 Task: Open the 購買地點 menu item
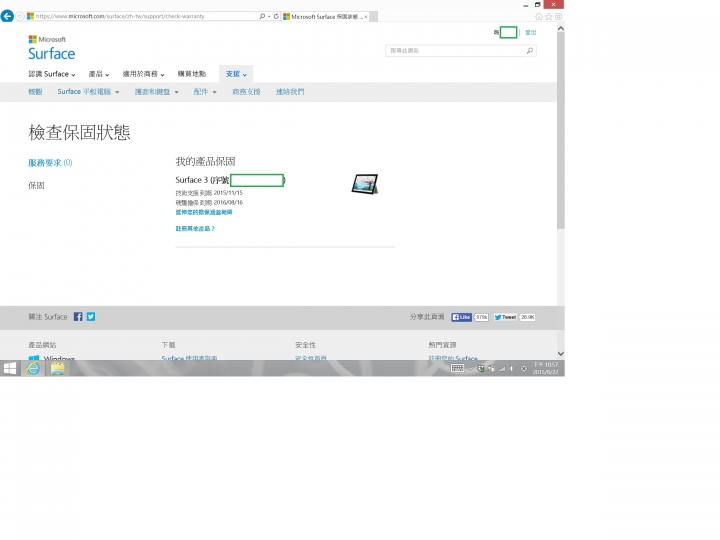click(x=191, y=74)
